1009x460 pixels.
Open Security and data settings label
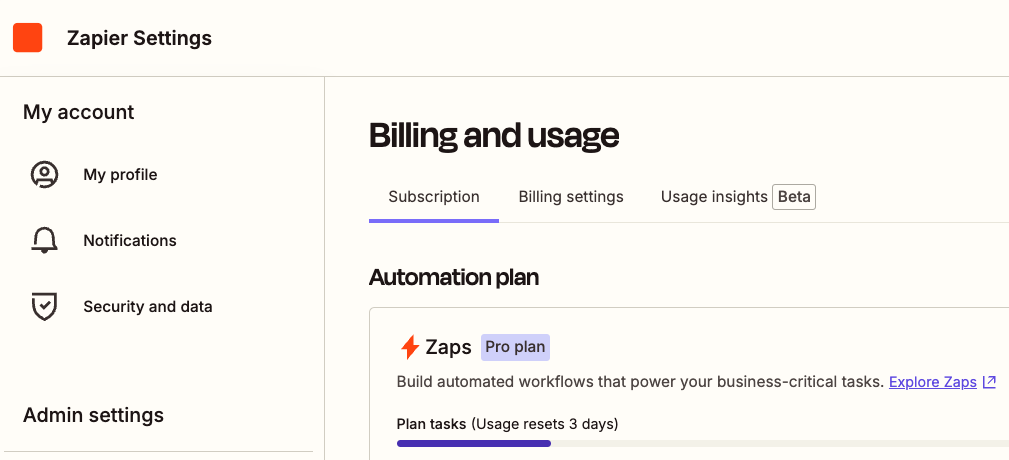point(148,307)
